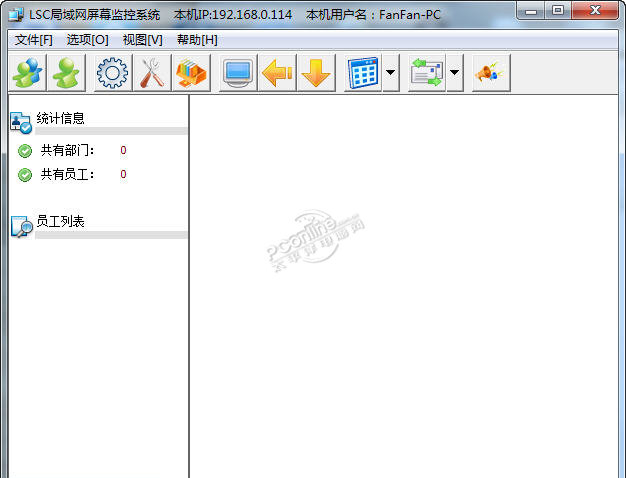Screen dimensions: 626x478
Task: Click the mail transfer with green arrows icon
Action: pos(427,73)
